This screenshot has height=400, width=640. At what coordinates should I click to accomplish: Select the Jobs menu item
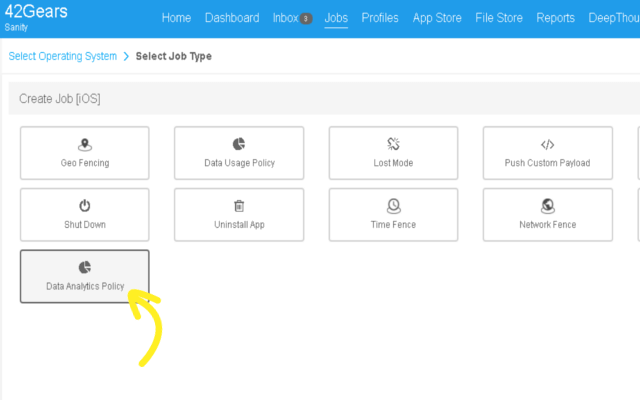336,18
